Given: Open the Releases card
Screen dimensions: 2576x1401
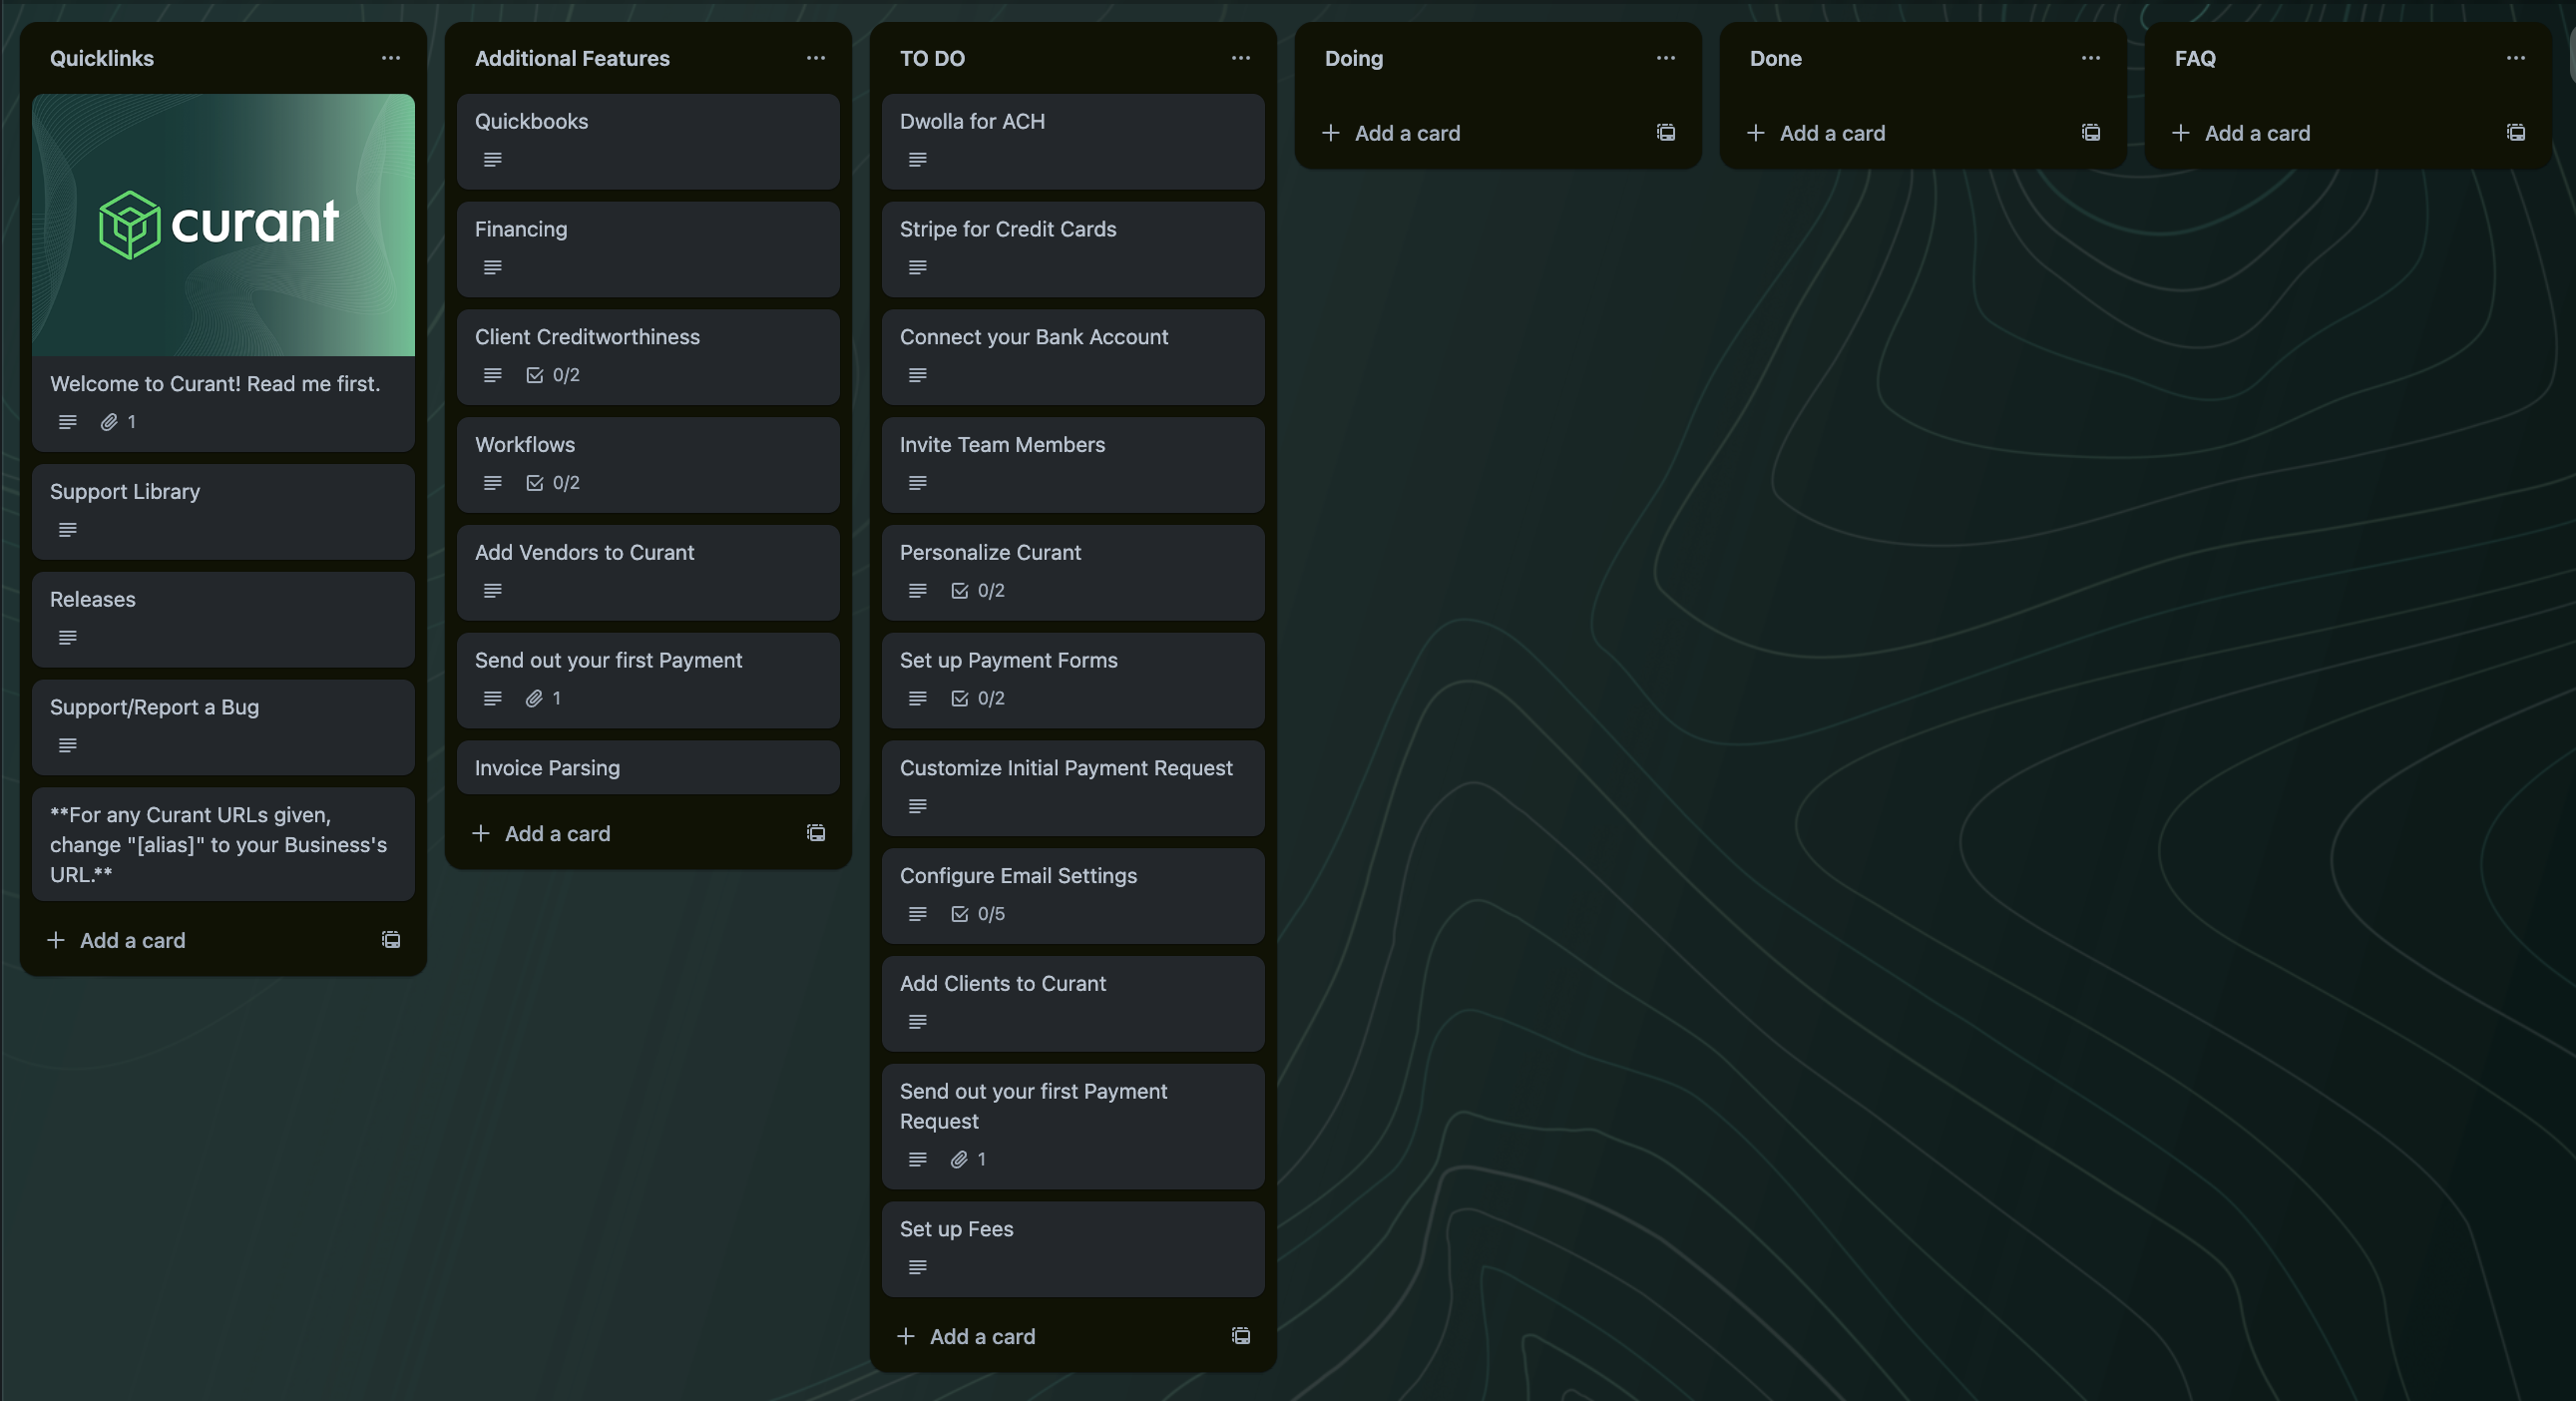Looking at the screenshot, I should (x=223, y=620).
